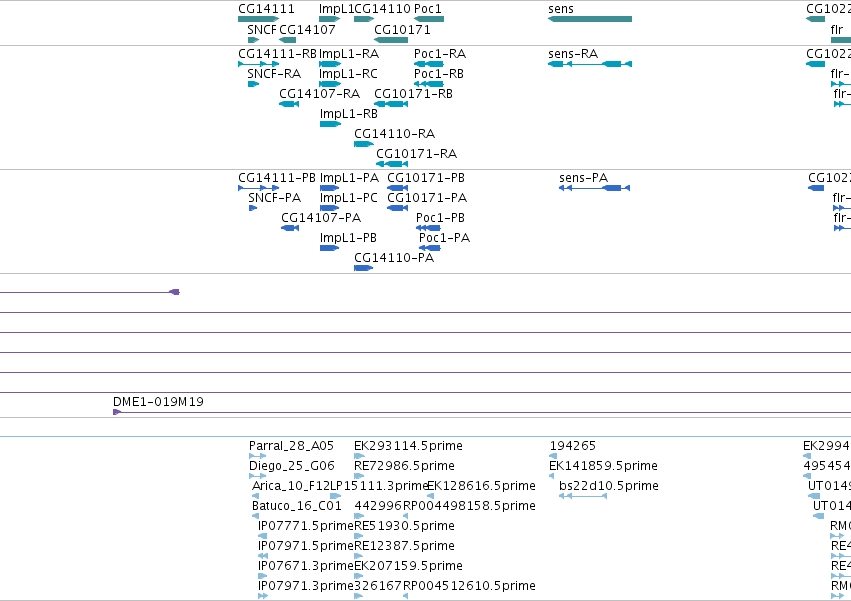This screenshot has height=601, width=851.
Task: Click the ImpL1-PA protein label
Action: point(350,178)
